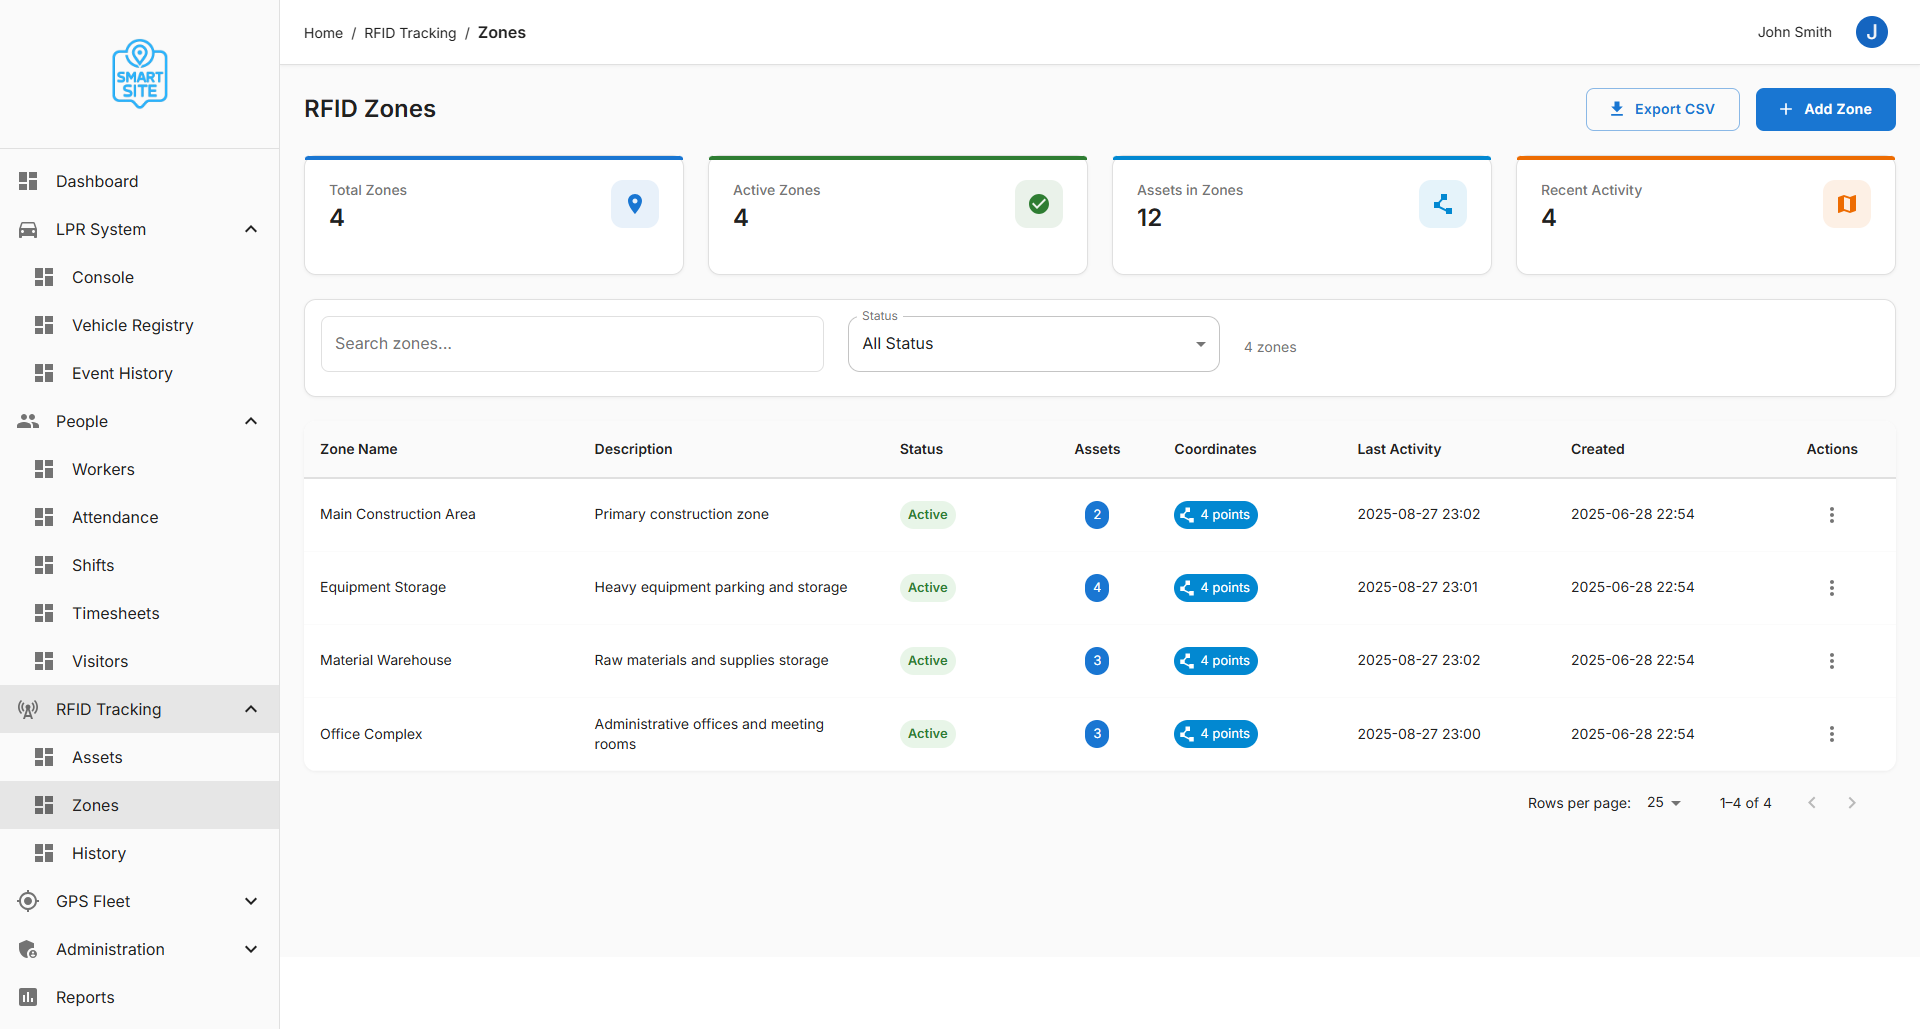Go to Assets in the sidebar
Viewport: 1920px width, 1029px height.
(x=97, y=757)
